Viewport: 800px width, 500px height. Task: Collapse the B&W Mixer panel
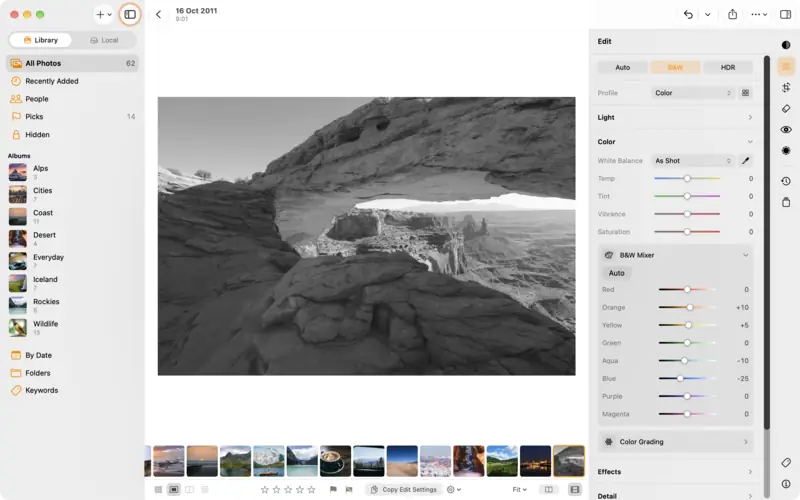(745, 255)
